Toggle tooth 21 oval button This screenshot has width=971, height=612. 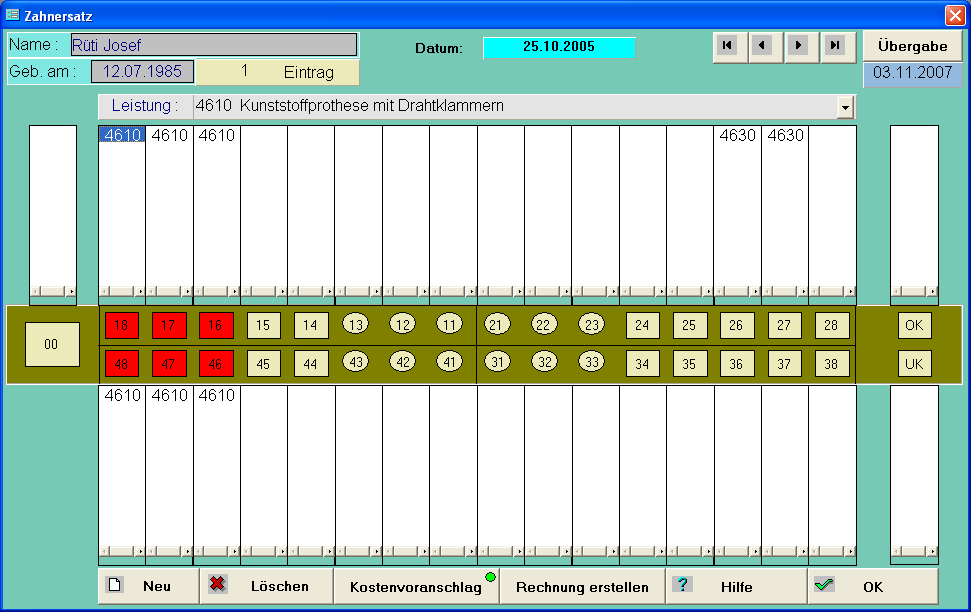497,324
